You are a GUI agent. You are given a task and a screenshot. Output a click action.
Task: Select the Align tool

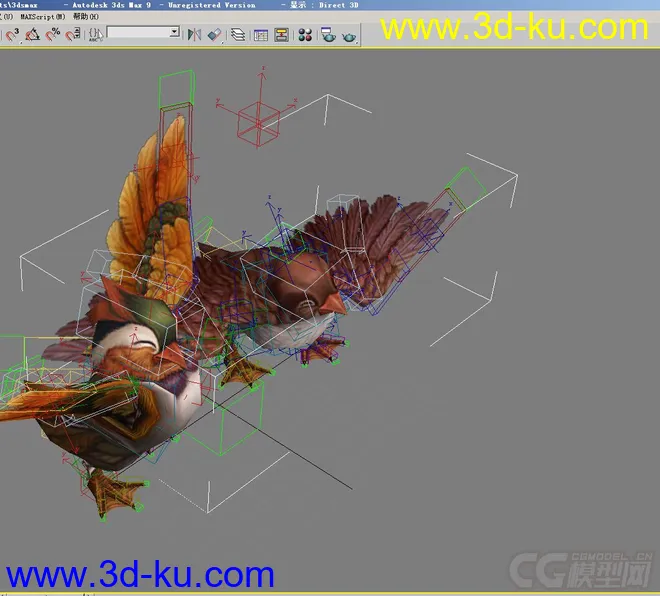point(215,34)
